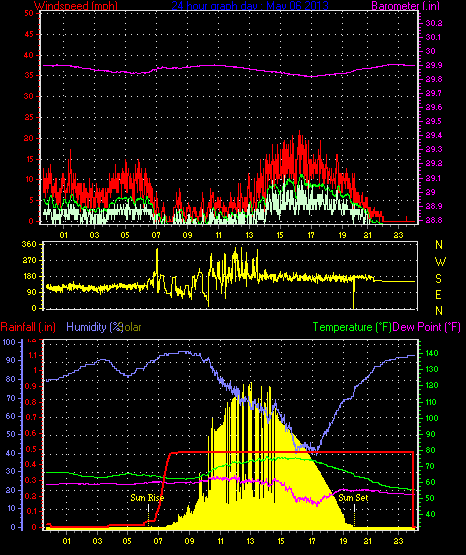The height and width of the screenshot is (555, 466).
Task: Click the E compass direction label
Action: click(438, 294)
